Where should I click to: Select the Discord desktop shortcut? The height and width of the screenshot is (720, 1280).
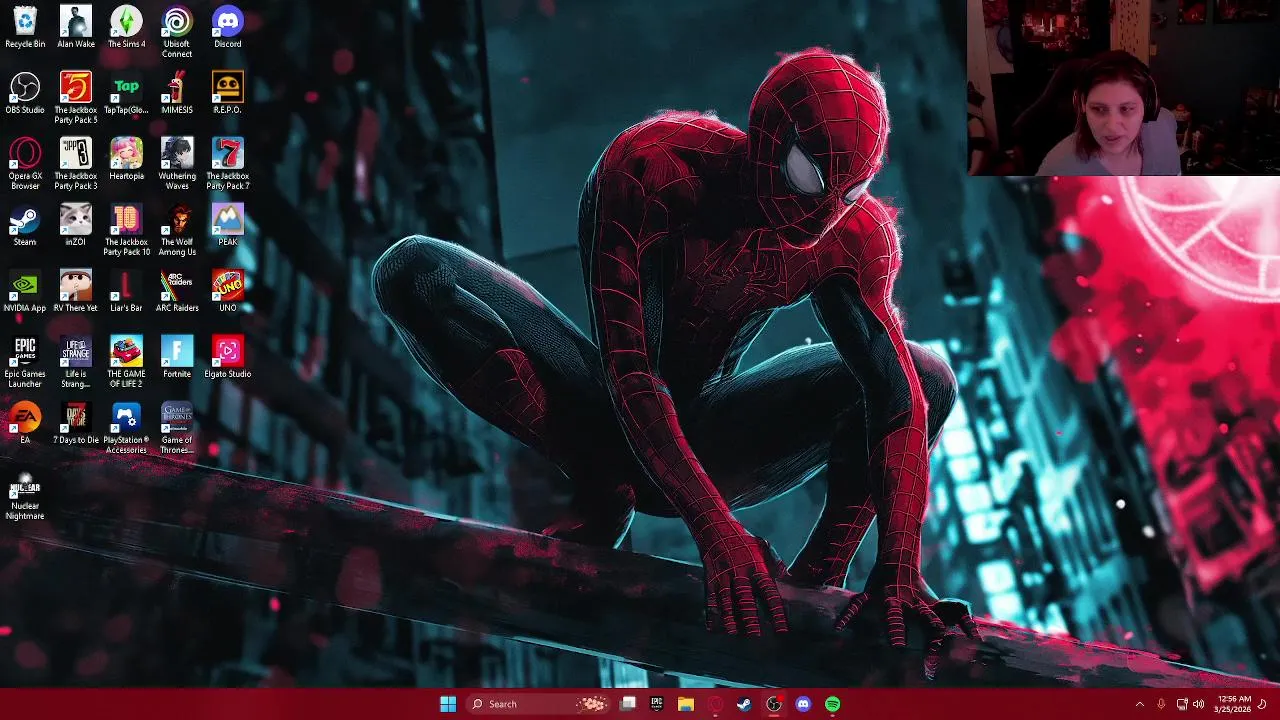(228, 27)
